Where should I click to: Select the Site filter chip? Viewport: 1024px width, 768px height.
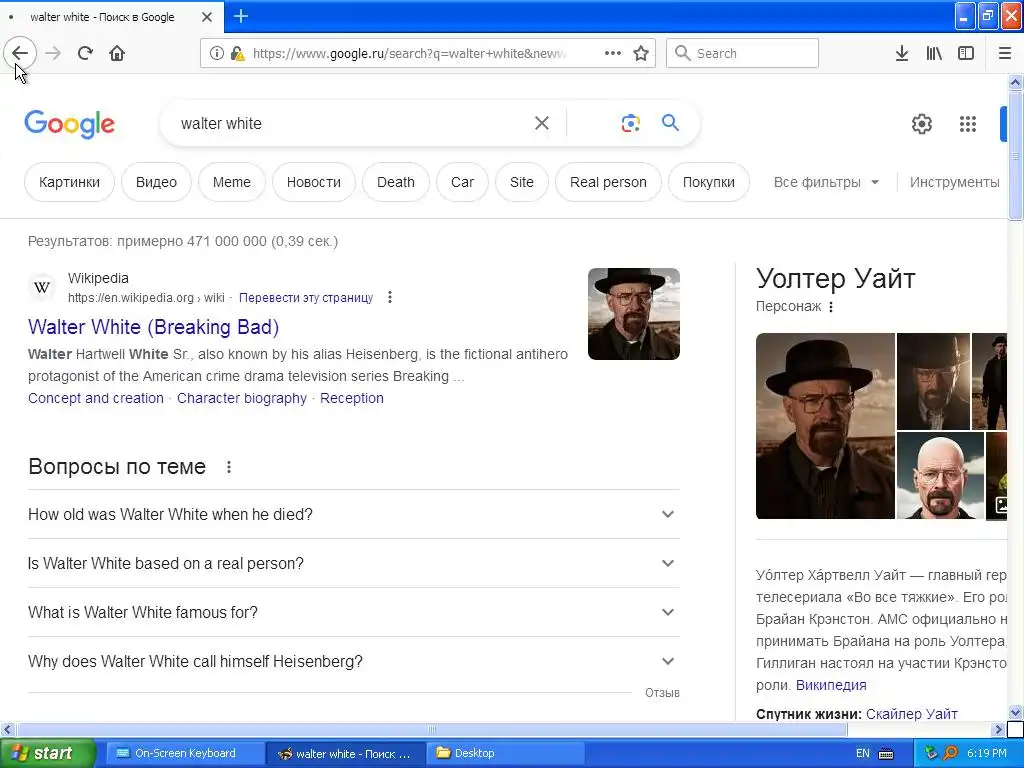tap(522, 182)
